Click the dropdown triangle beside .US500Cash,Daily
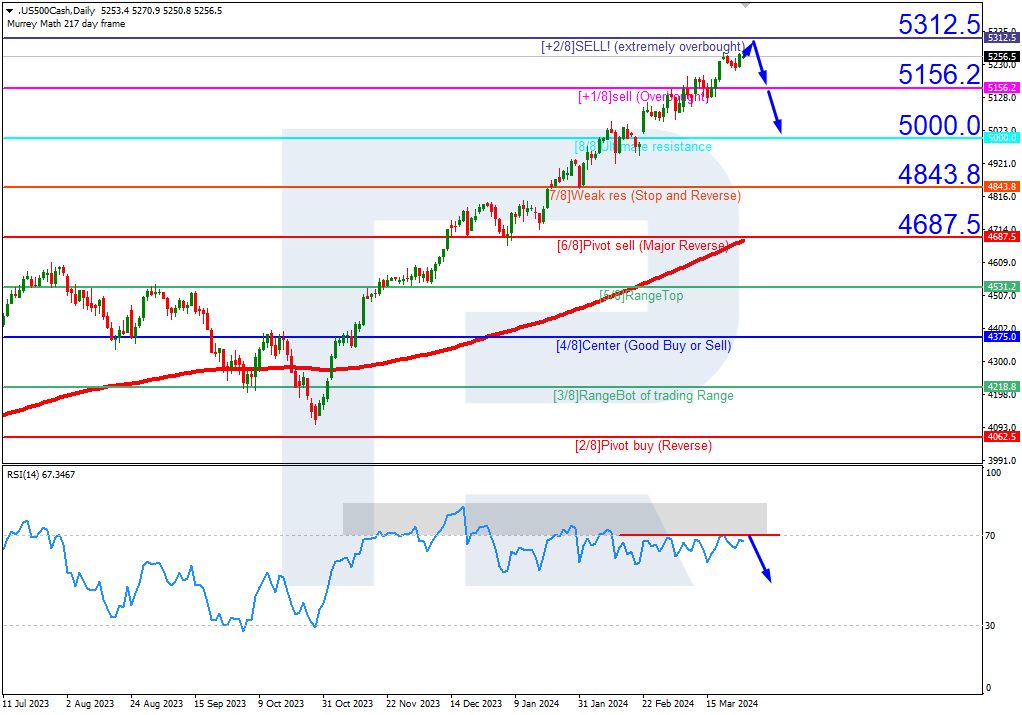The height and width of the screenshot is (715, 1022). tap(10, 11)
